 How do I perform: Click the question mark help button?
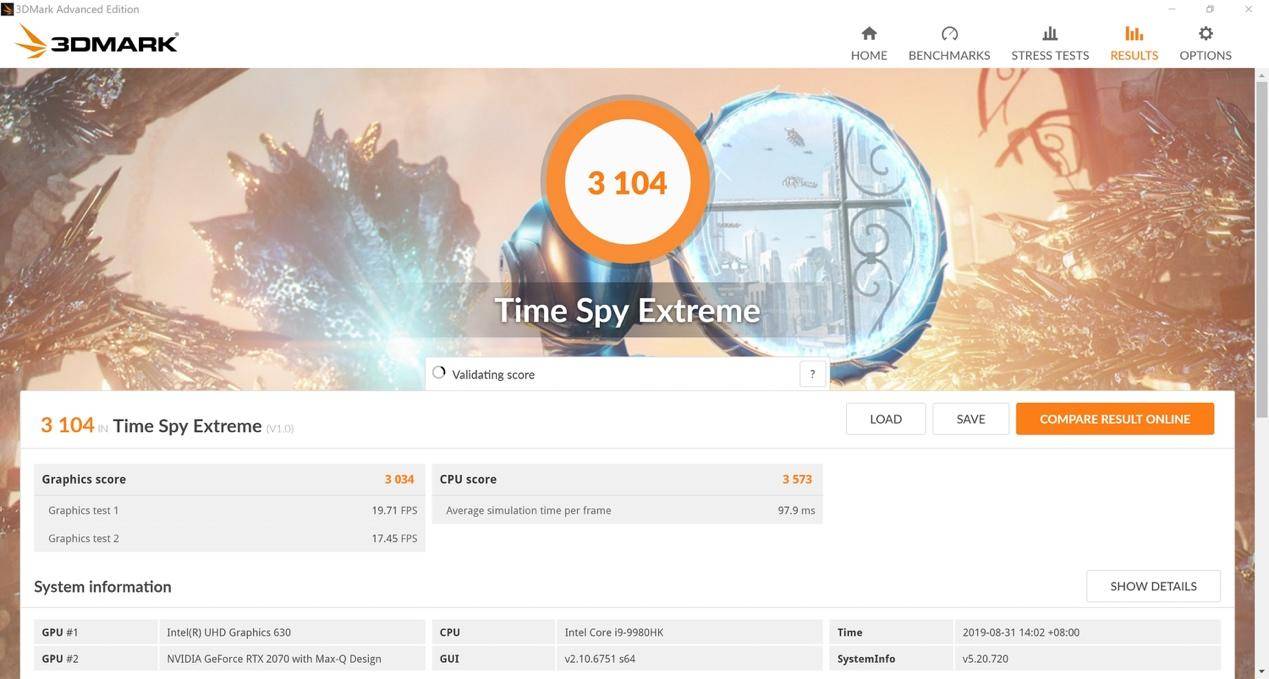[x=812, y=374]
